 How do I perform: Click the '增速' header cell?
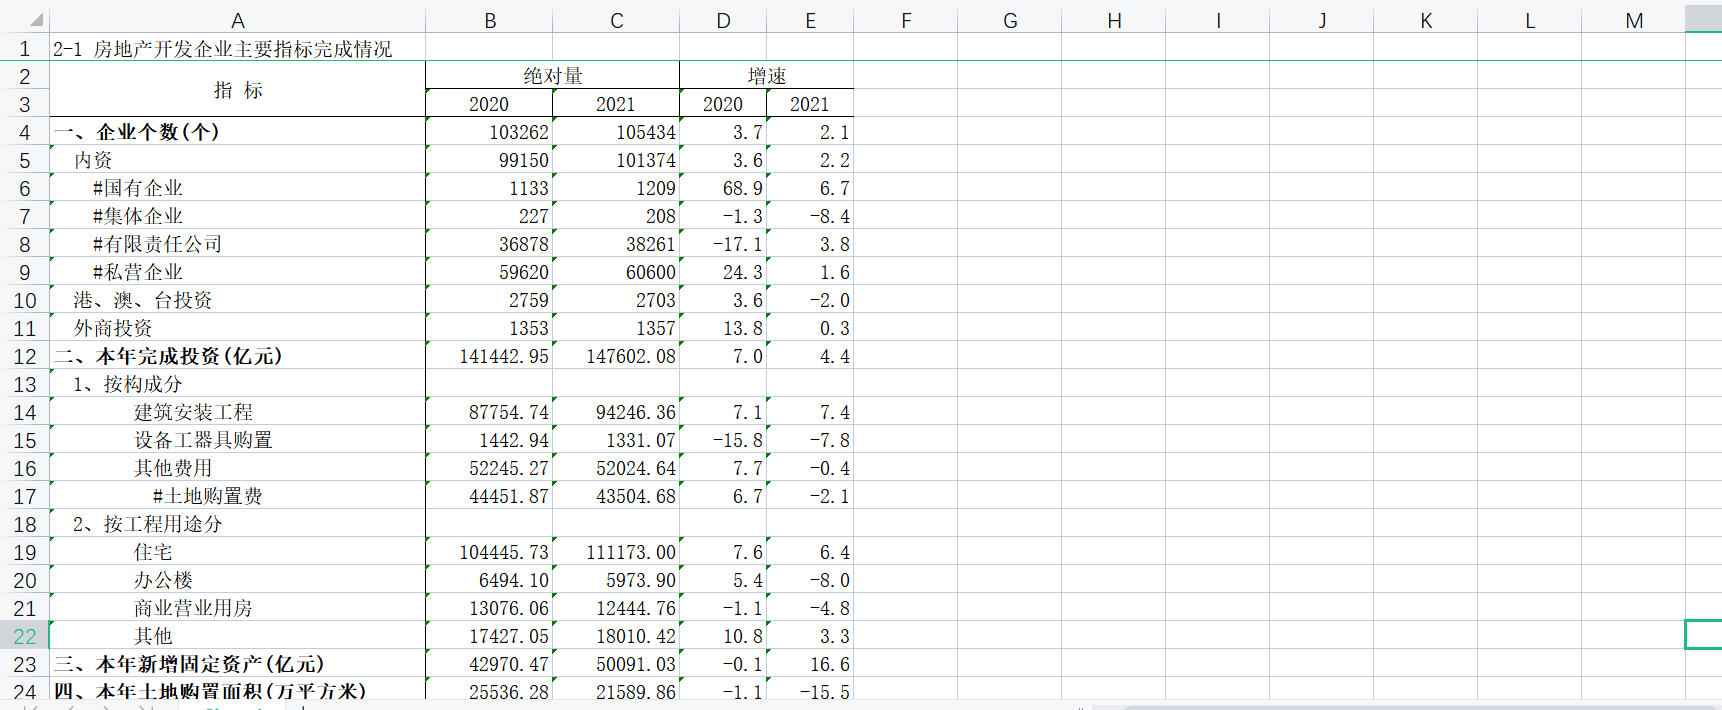(767, 75)
